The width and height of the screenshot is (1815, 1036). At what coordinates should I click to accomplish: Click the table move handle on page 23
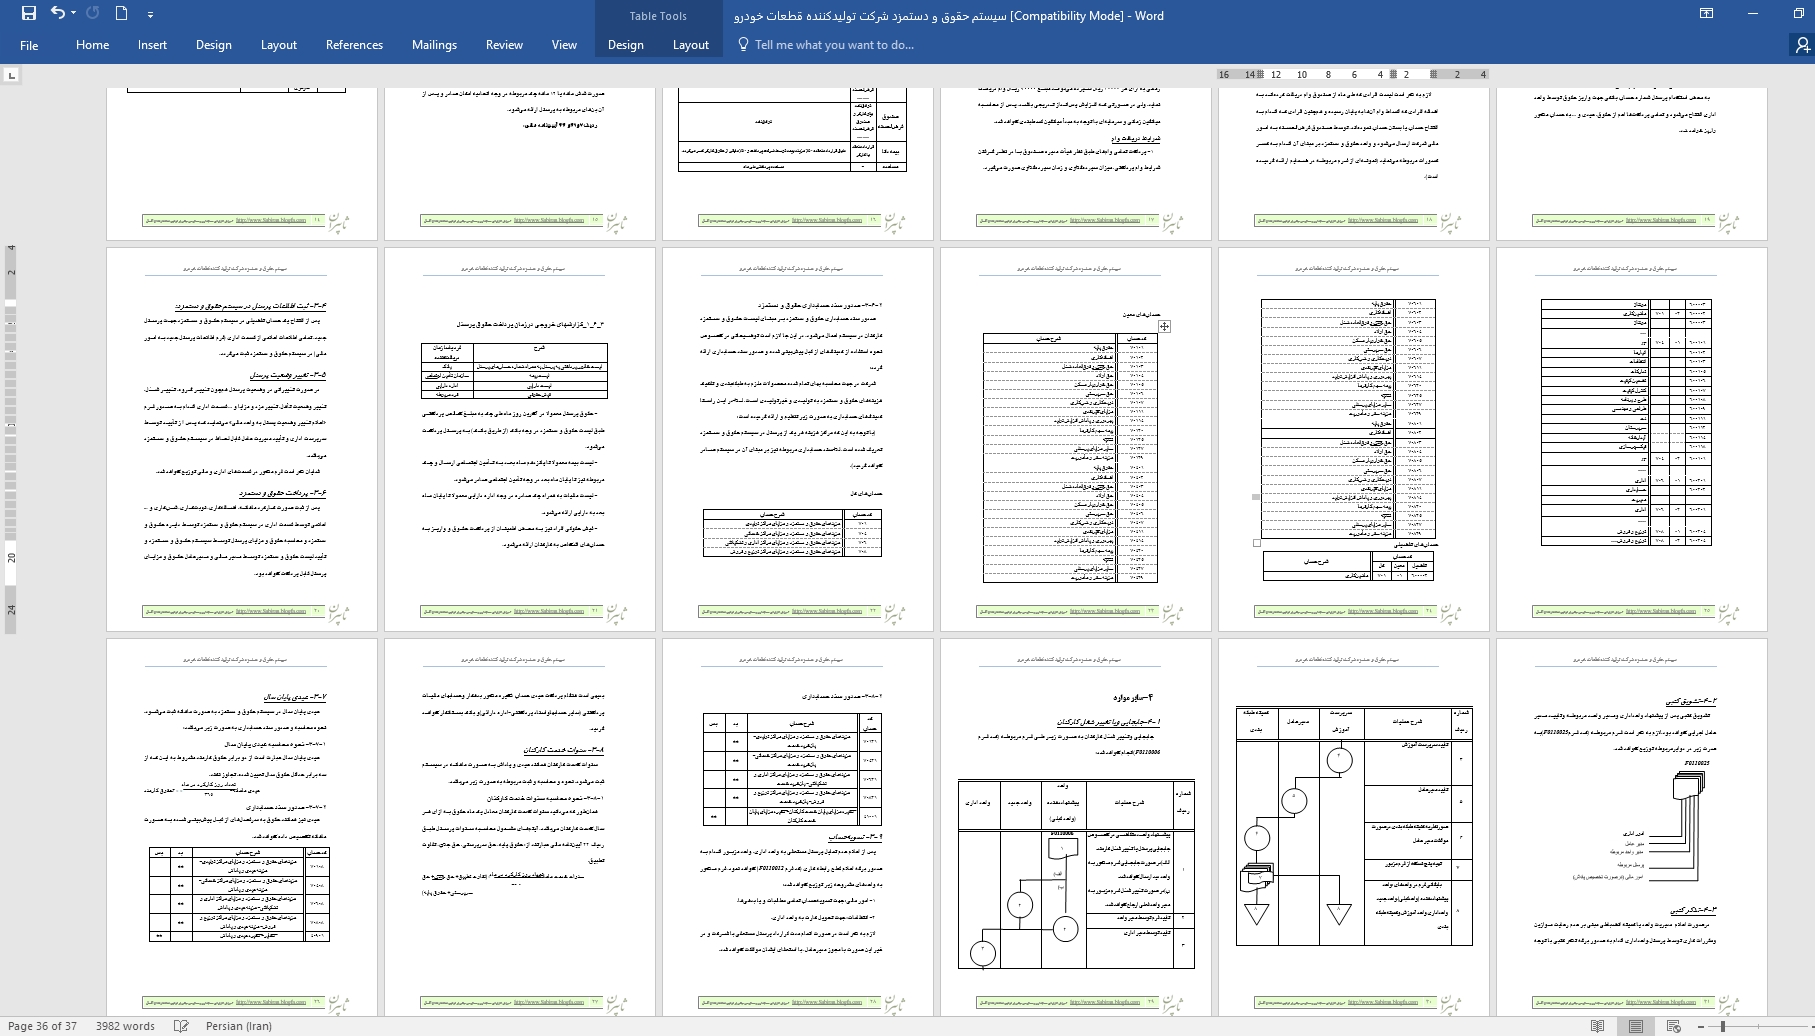click(1165, 326)
